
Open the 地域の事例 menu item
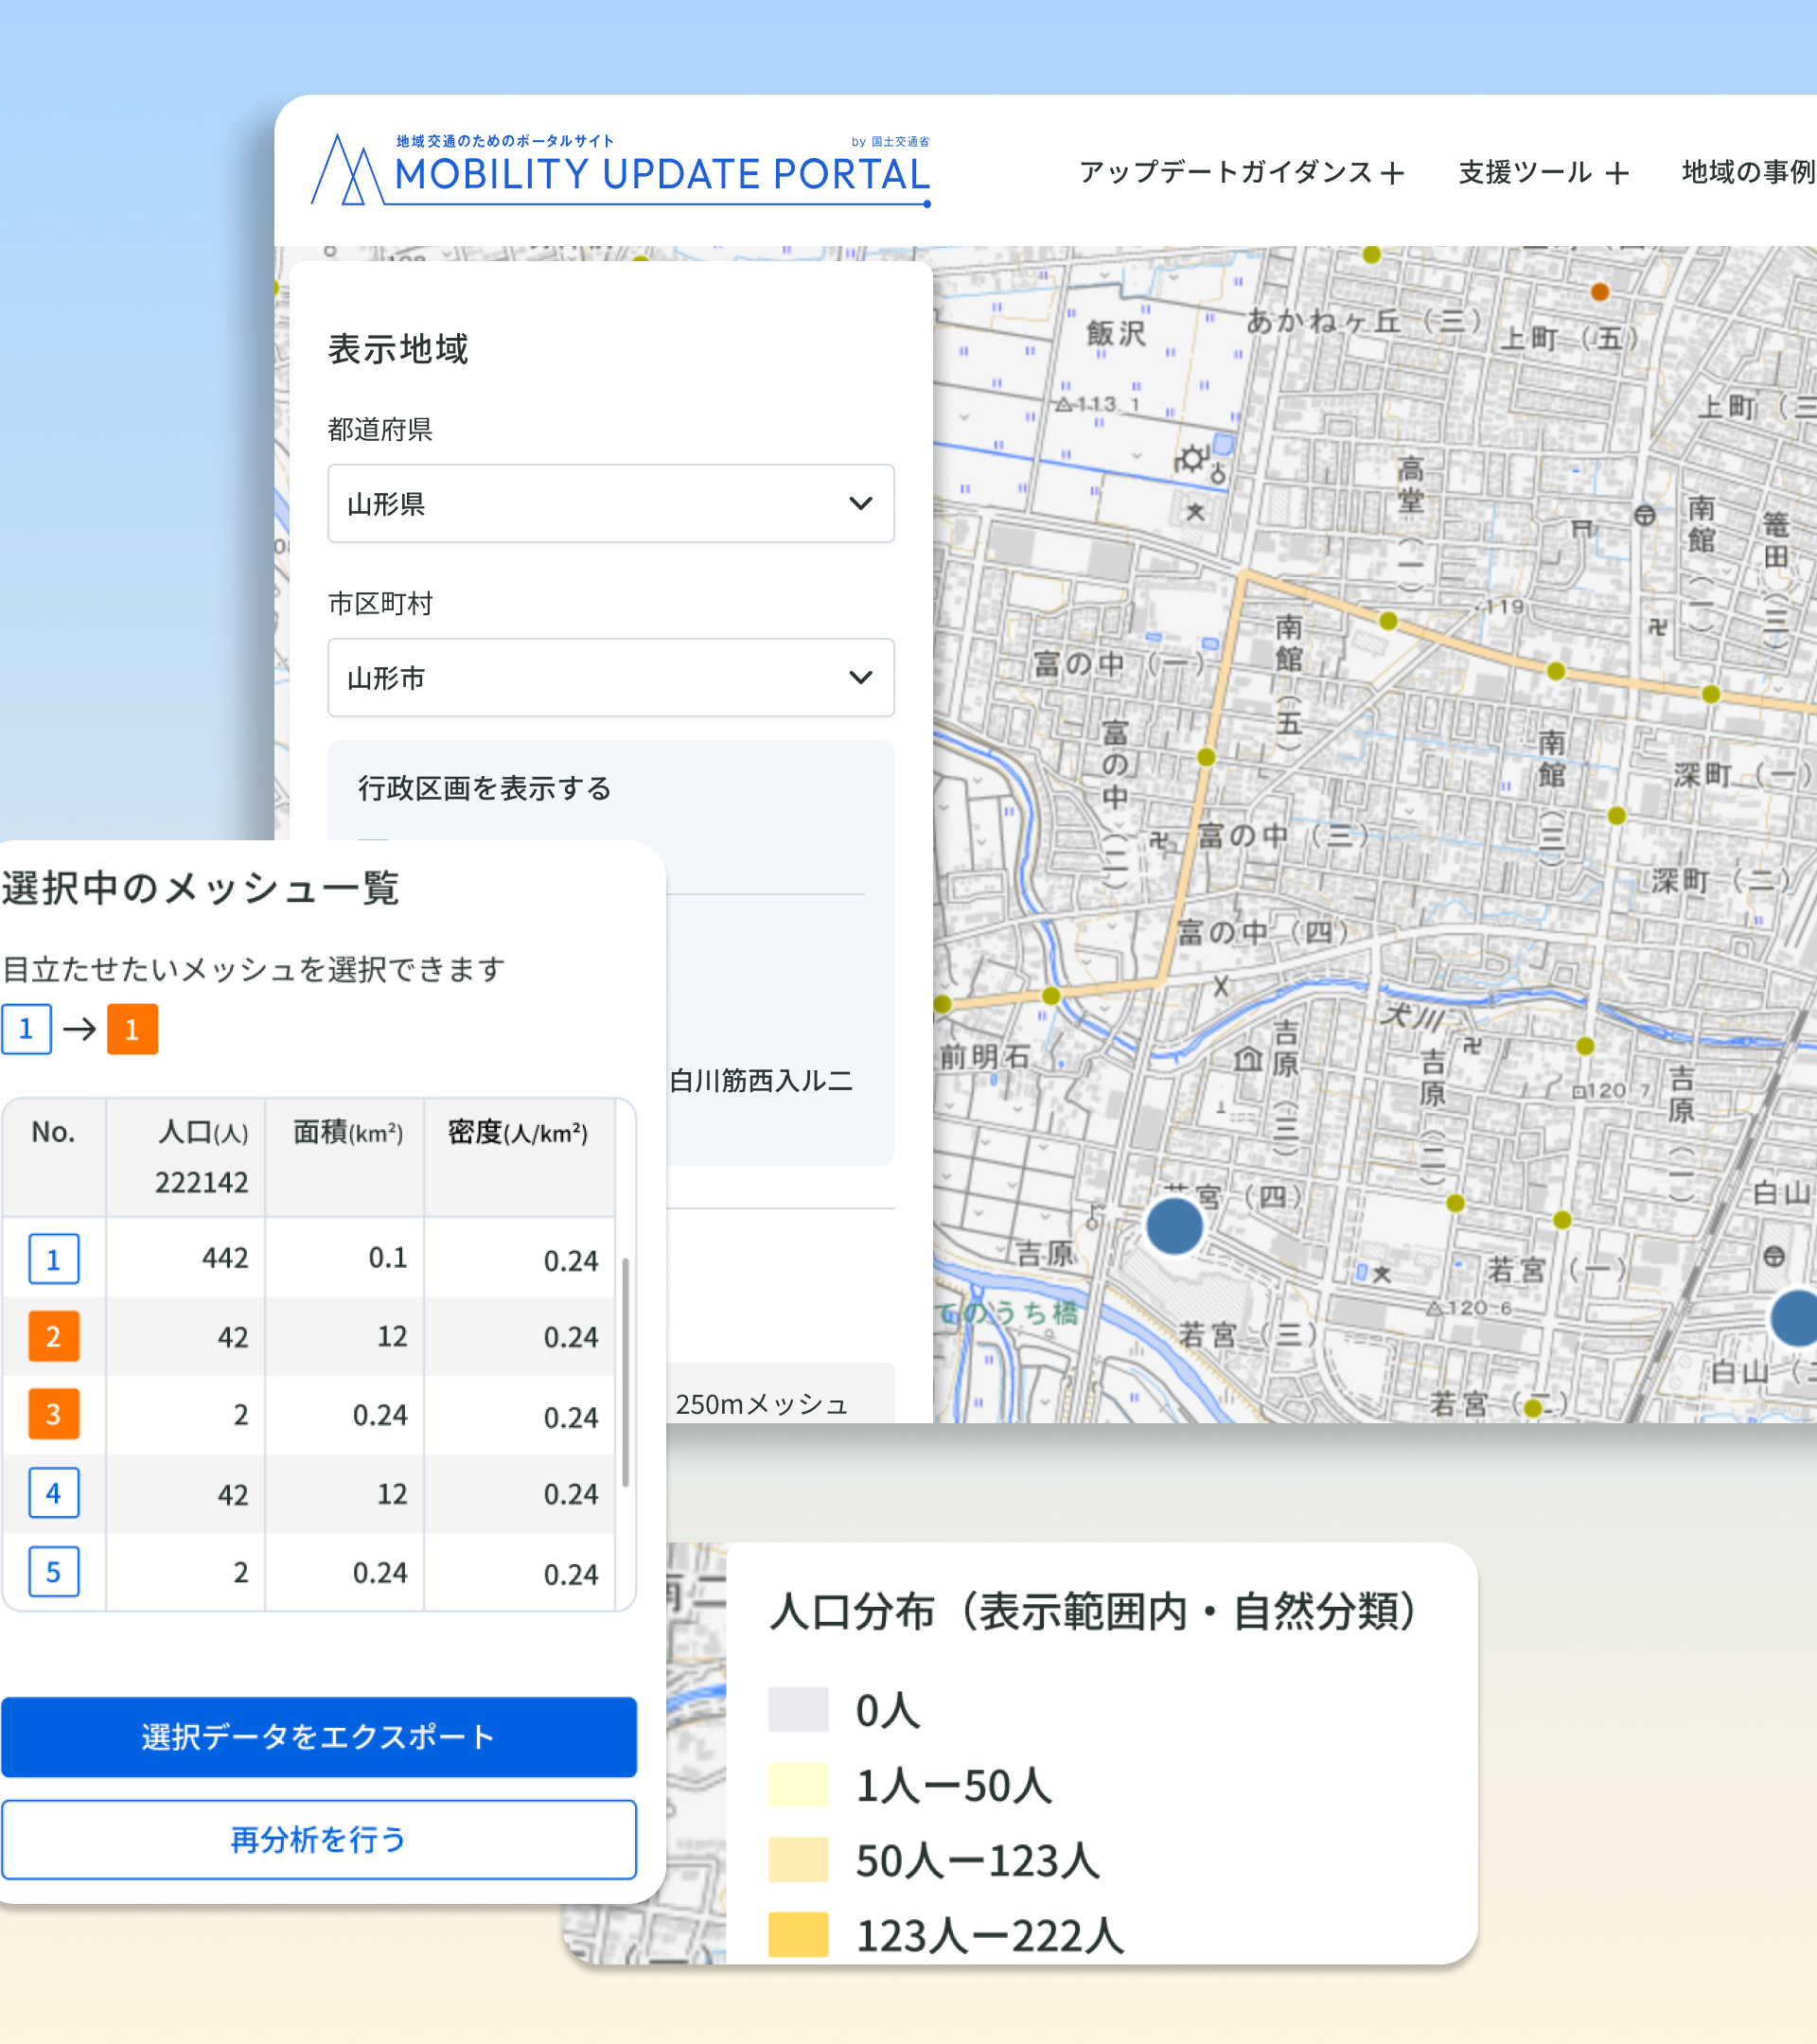click(1747, 173)
